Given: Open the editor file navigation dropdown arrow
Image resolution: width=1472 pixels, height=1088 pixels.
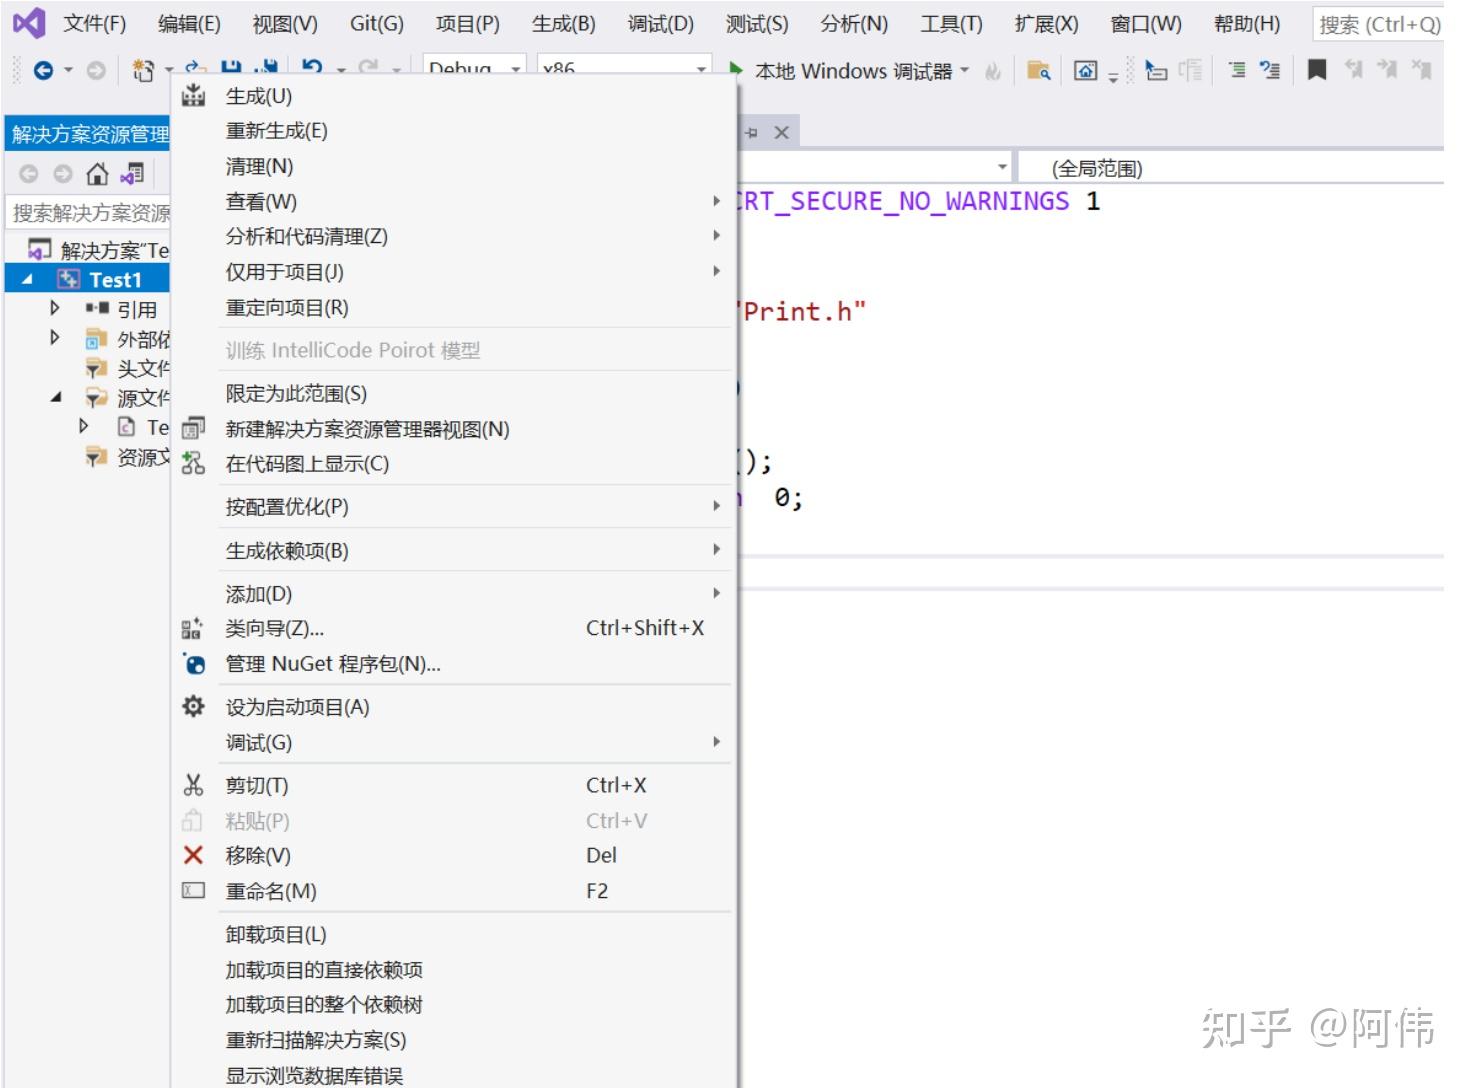Looking at the screenshot, I should pyautogui.click(x=1002, y=167).
